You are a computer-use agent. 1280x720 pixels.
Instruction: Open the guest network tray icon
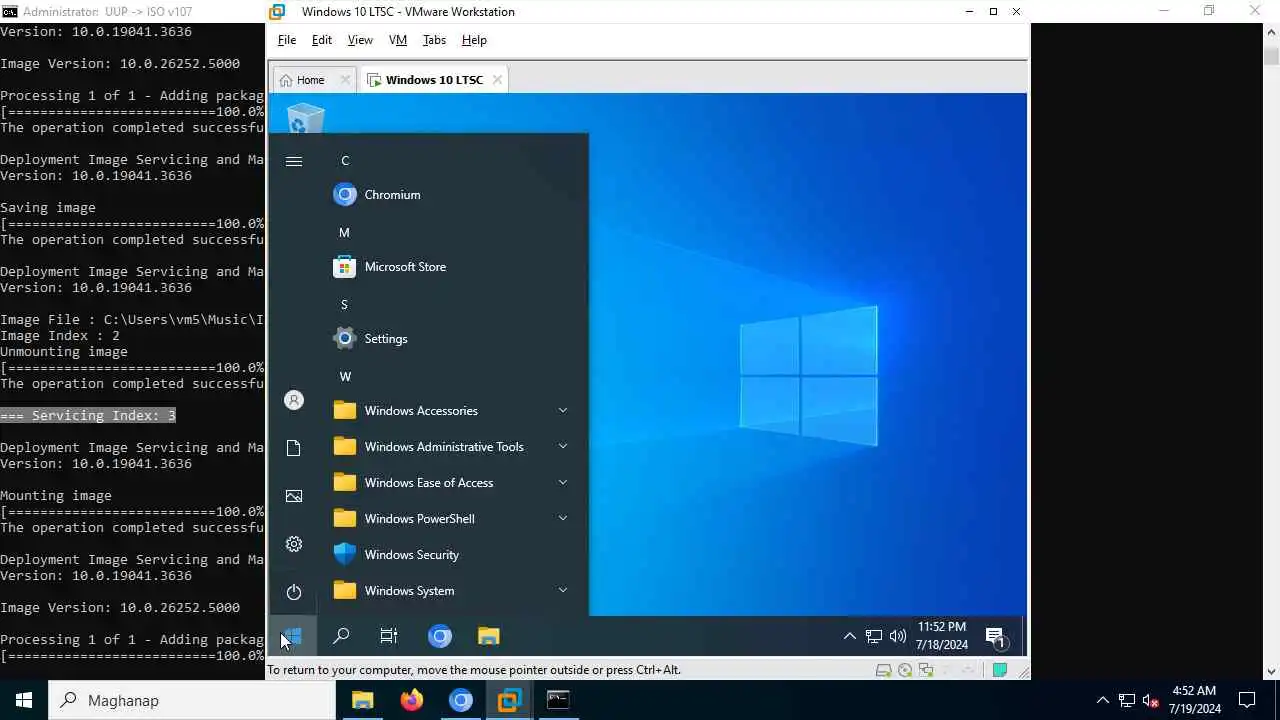[873, 636]
